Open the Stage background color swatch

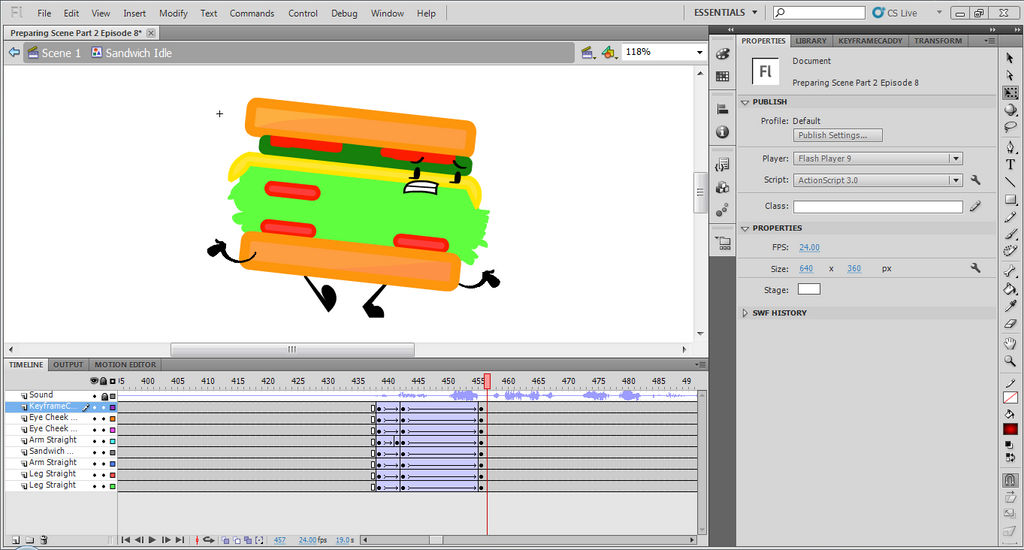click(809, 289)
